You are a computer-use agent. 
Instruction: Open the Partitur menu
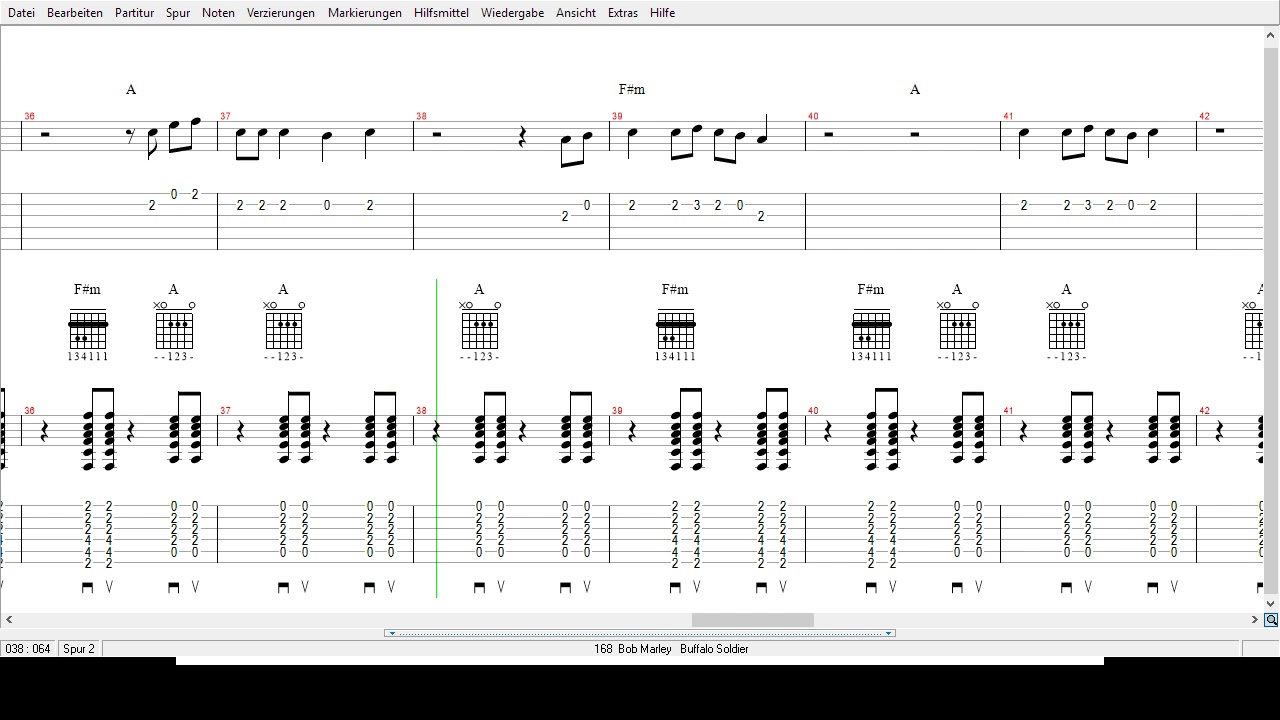tap(134, 13)
